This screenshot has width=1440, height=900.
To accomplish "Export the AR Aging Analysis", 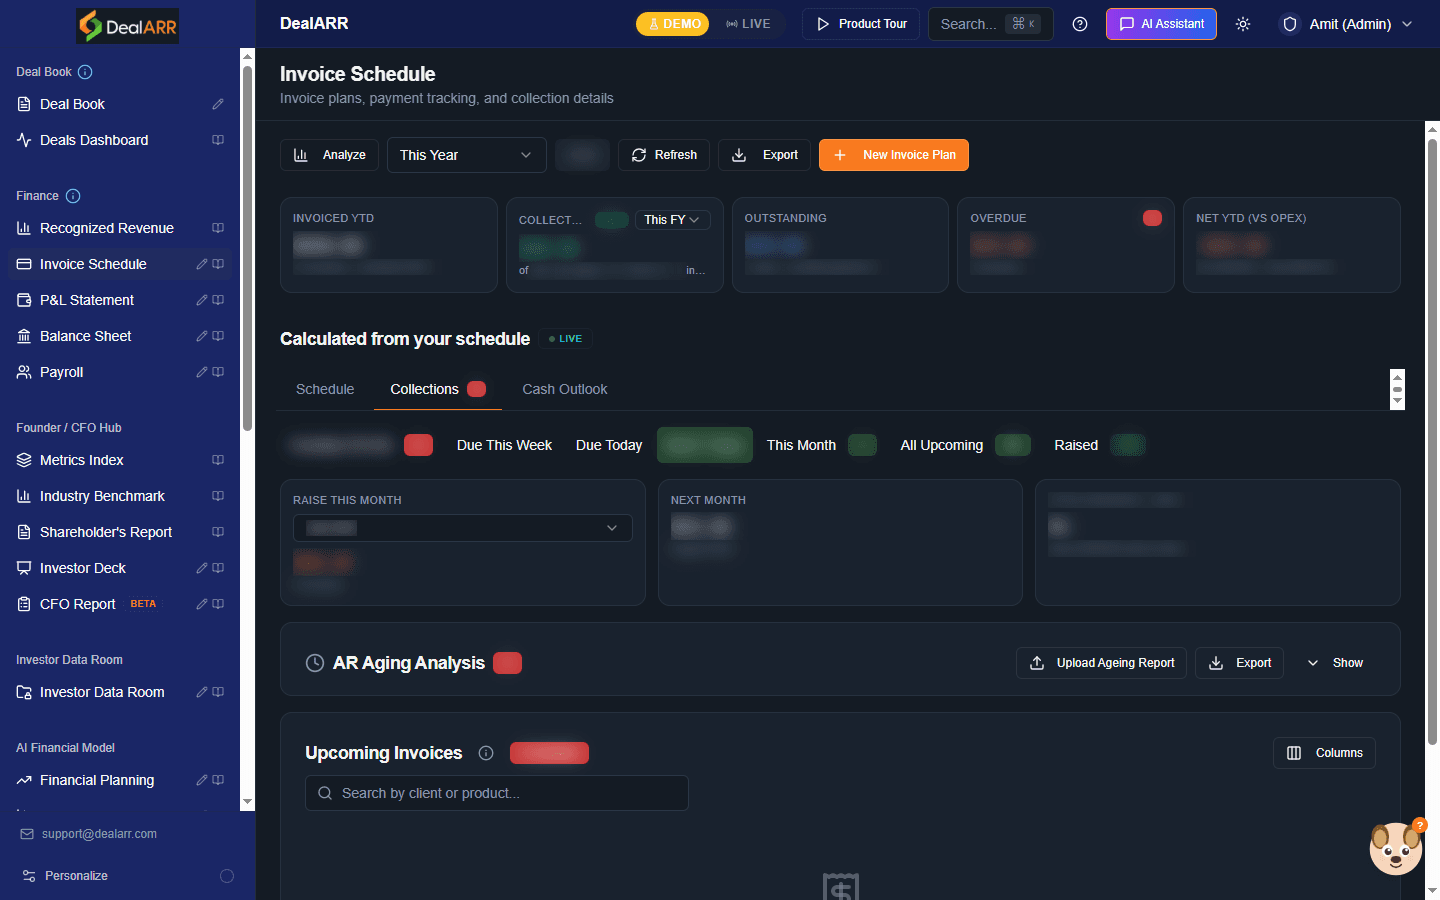I will (x=1240, y=663).
